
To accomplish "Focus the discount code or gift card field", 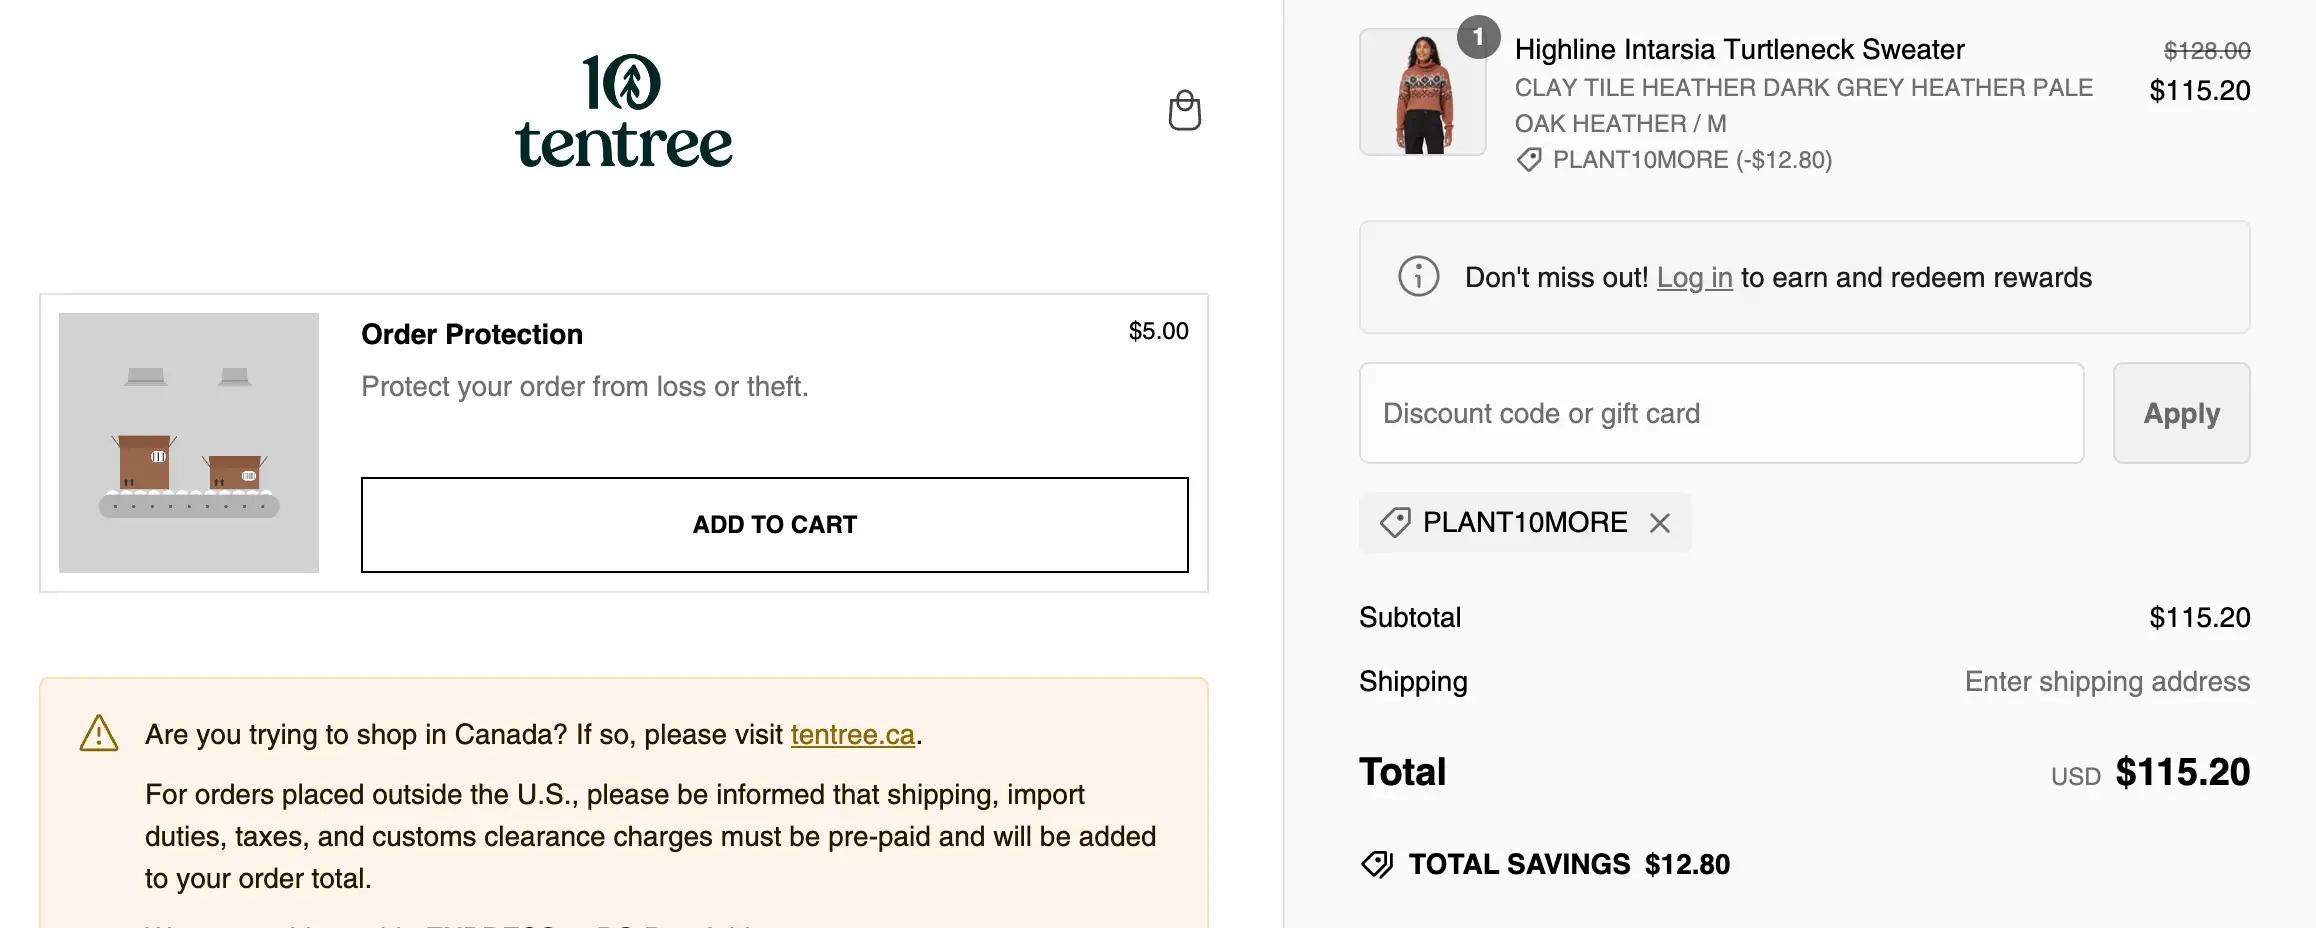I will (x=1721, y=413).
